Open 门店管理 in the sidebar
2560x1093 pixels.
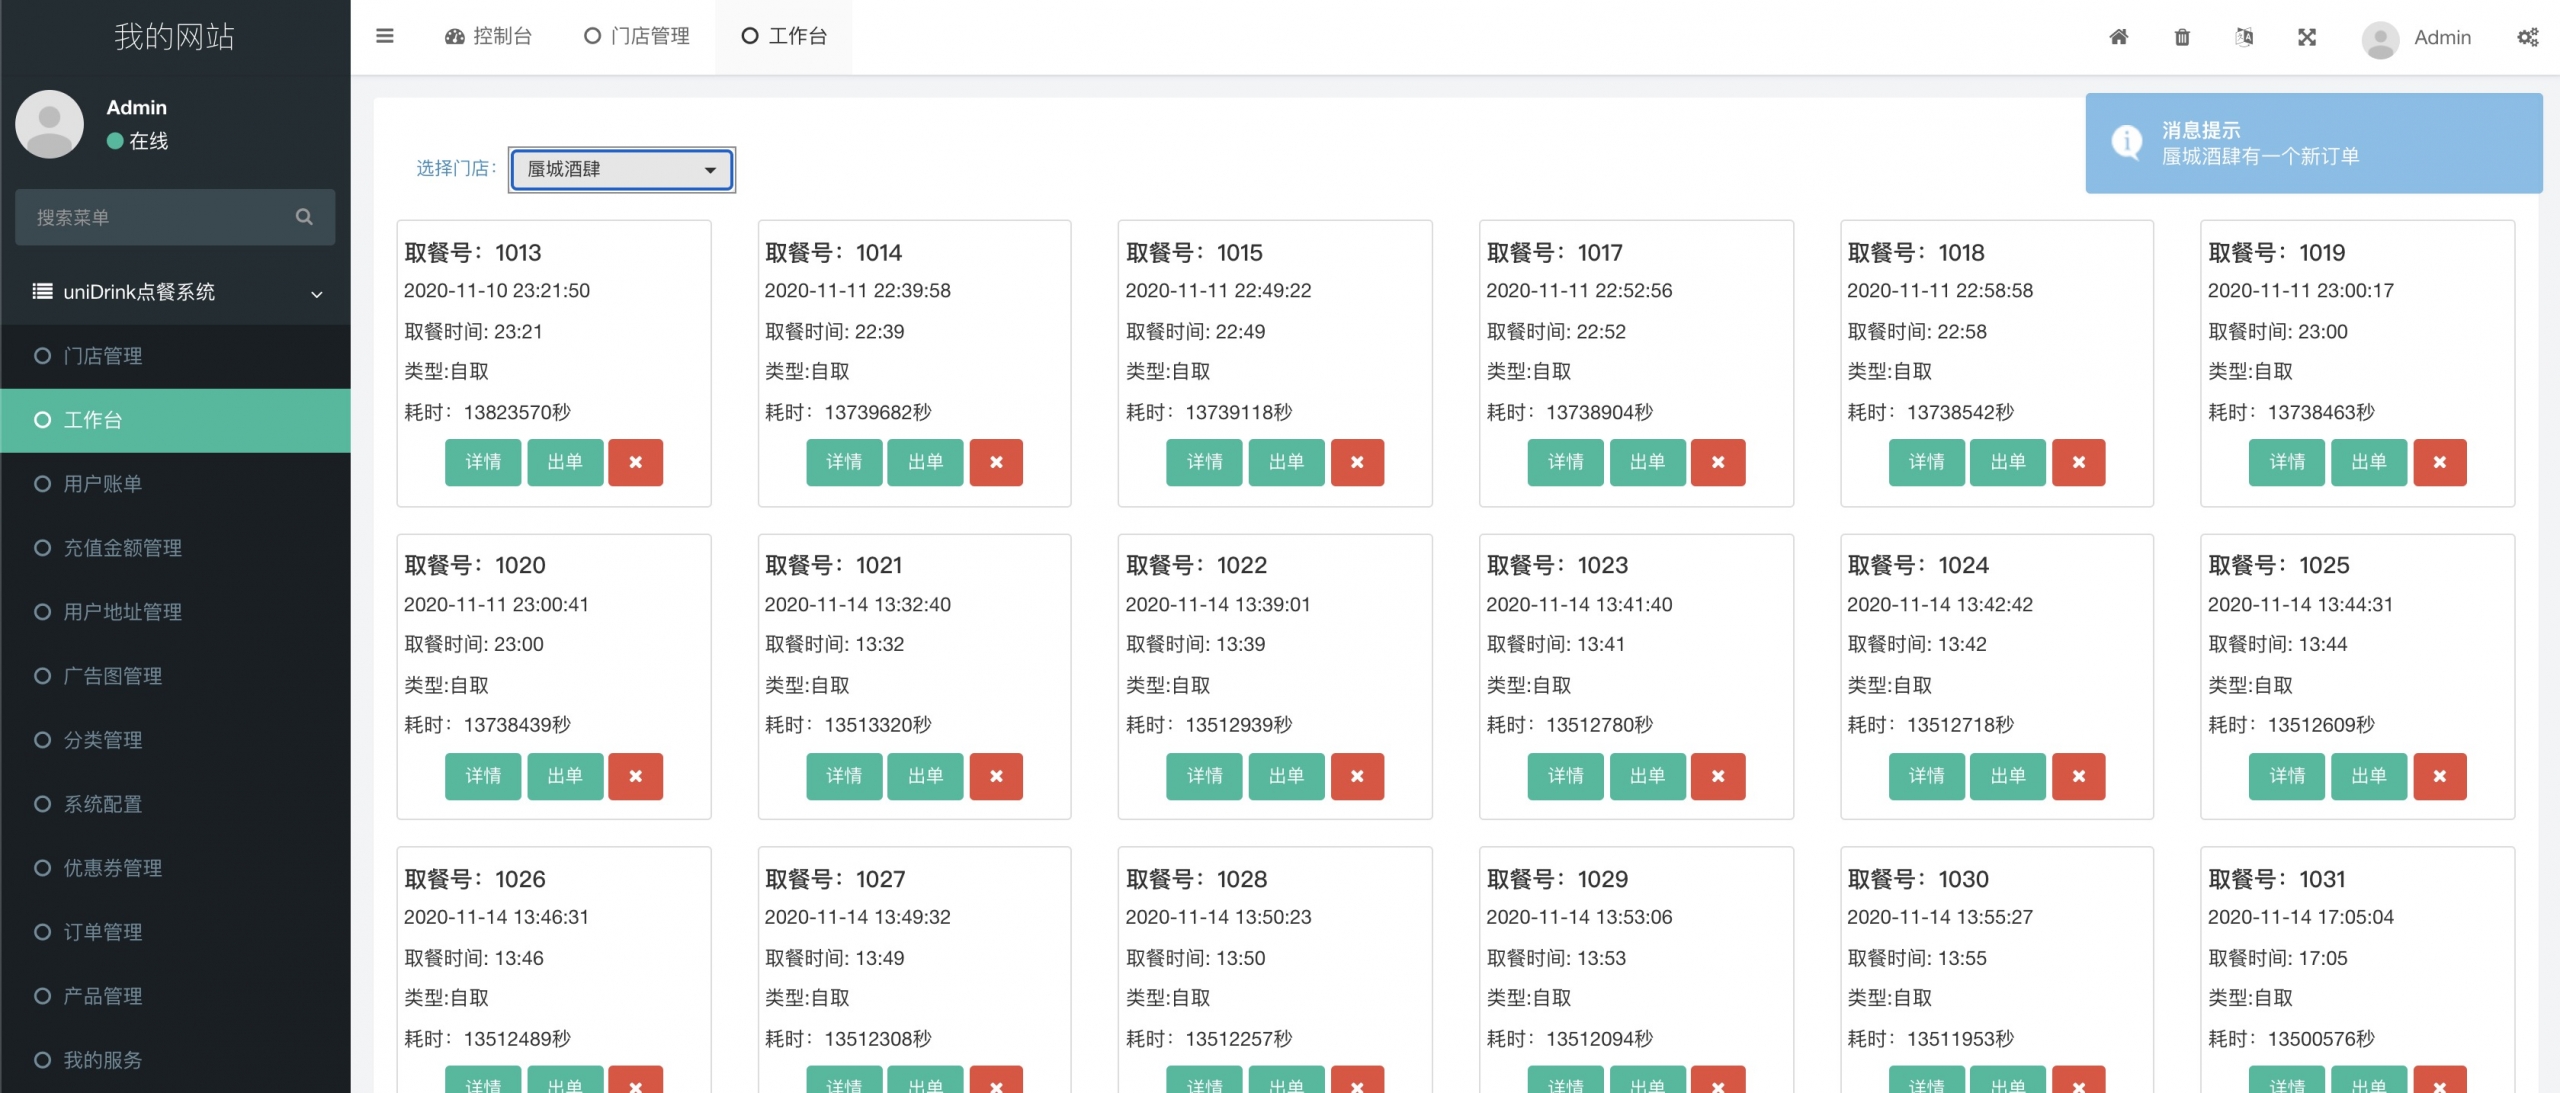(175, 356)
